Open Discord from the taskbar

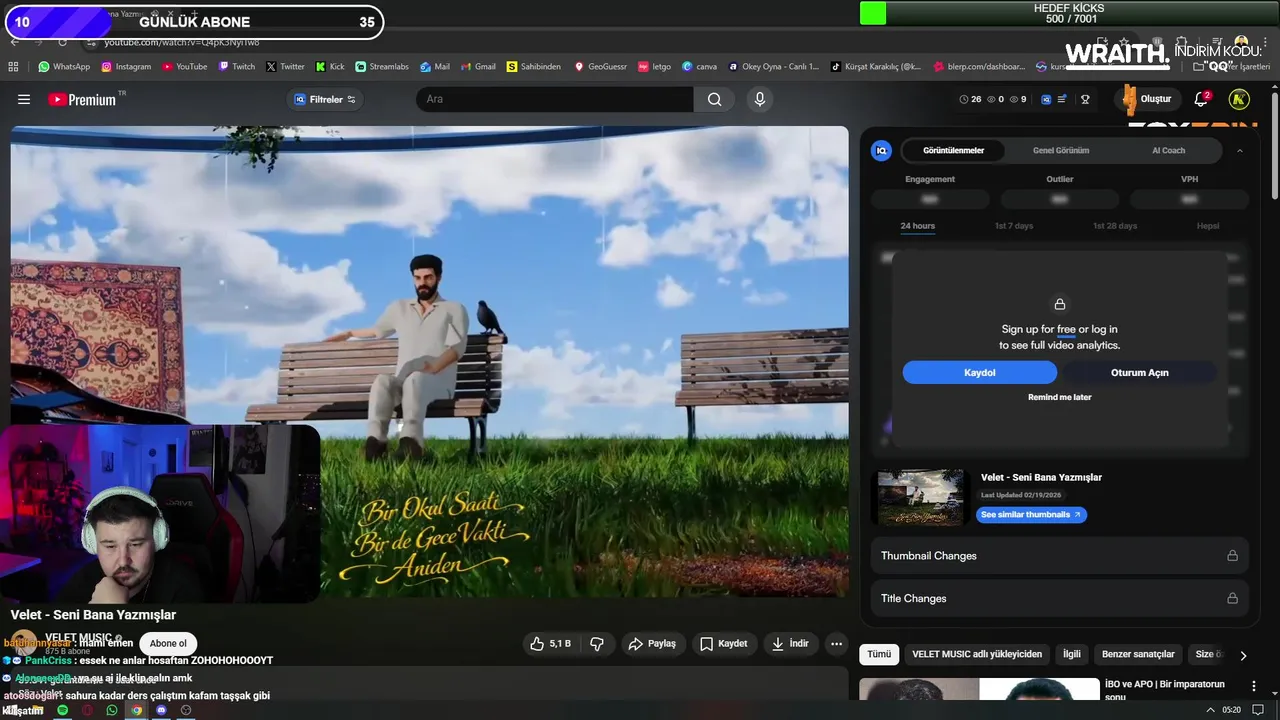(161, 710)
